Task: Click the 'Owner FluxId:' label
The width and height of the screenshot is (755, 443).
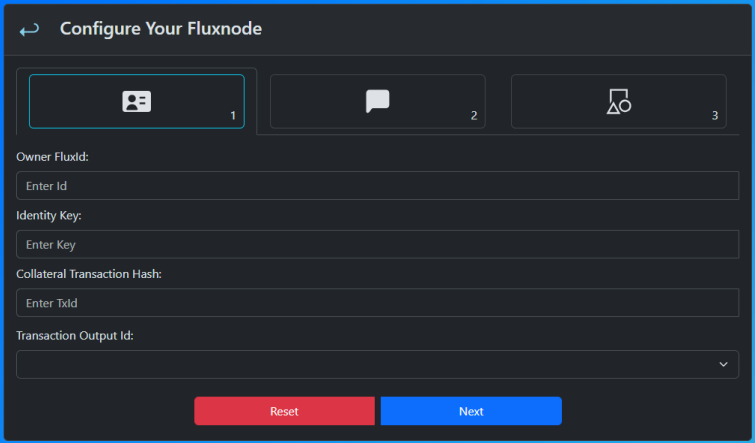Action: [53, 157]
